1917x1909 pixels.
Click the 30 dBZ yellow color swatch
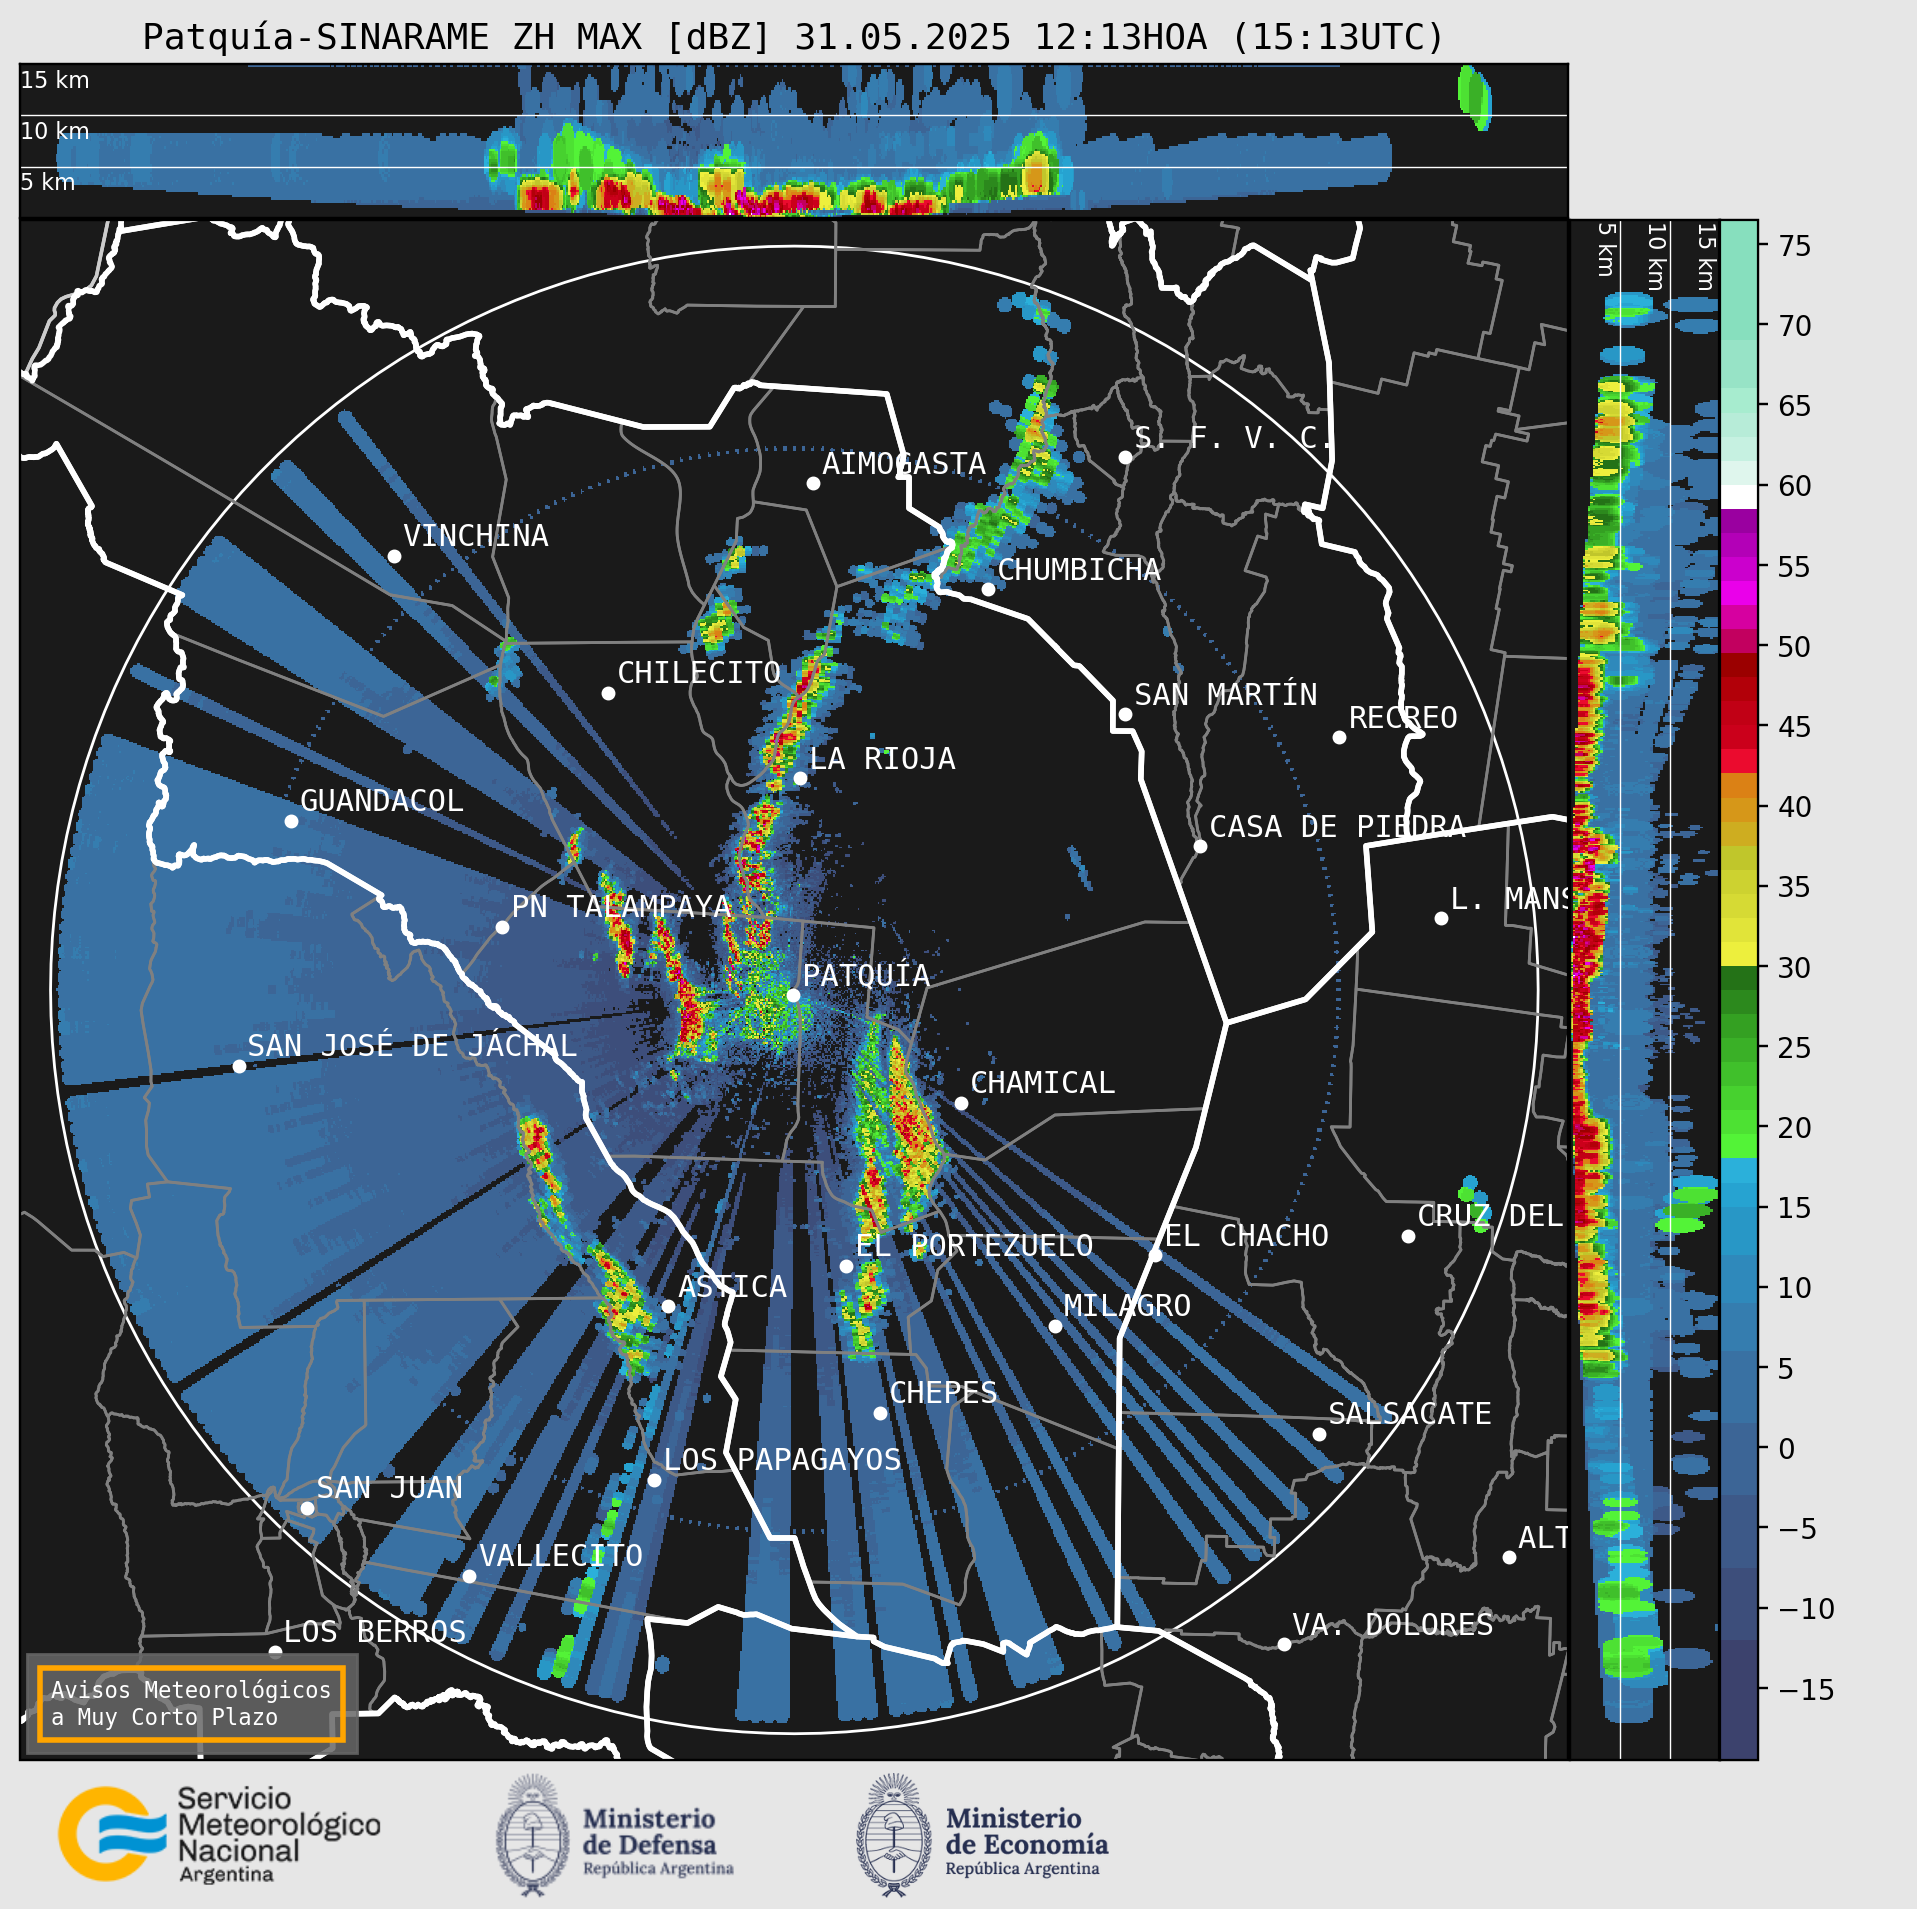1739,954
